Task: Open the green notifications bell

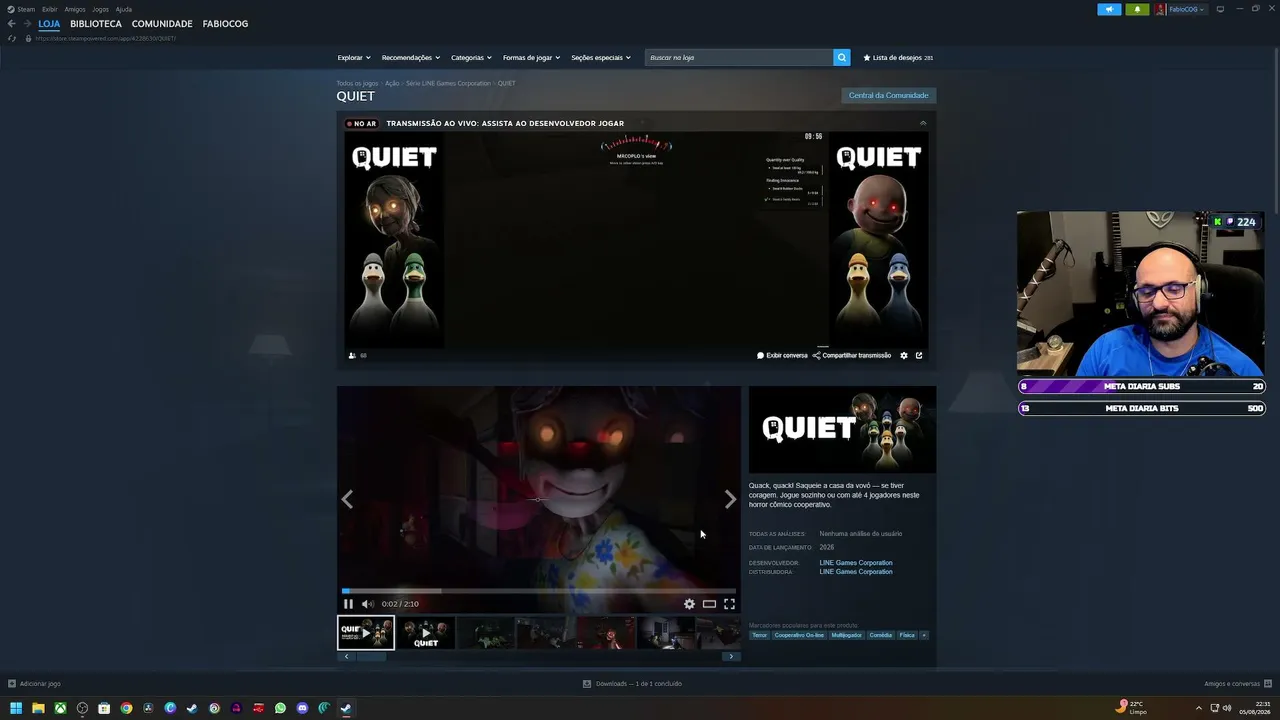Action: [x=1137, y=9]
